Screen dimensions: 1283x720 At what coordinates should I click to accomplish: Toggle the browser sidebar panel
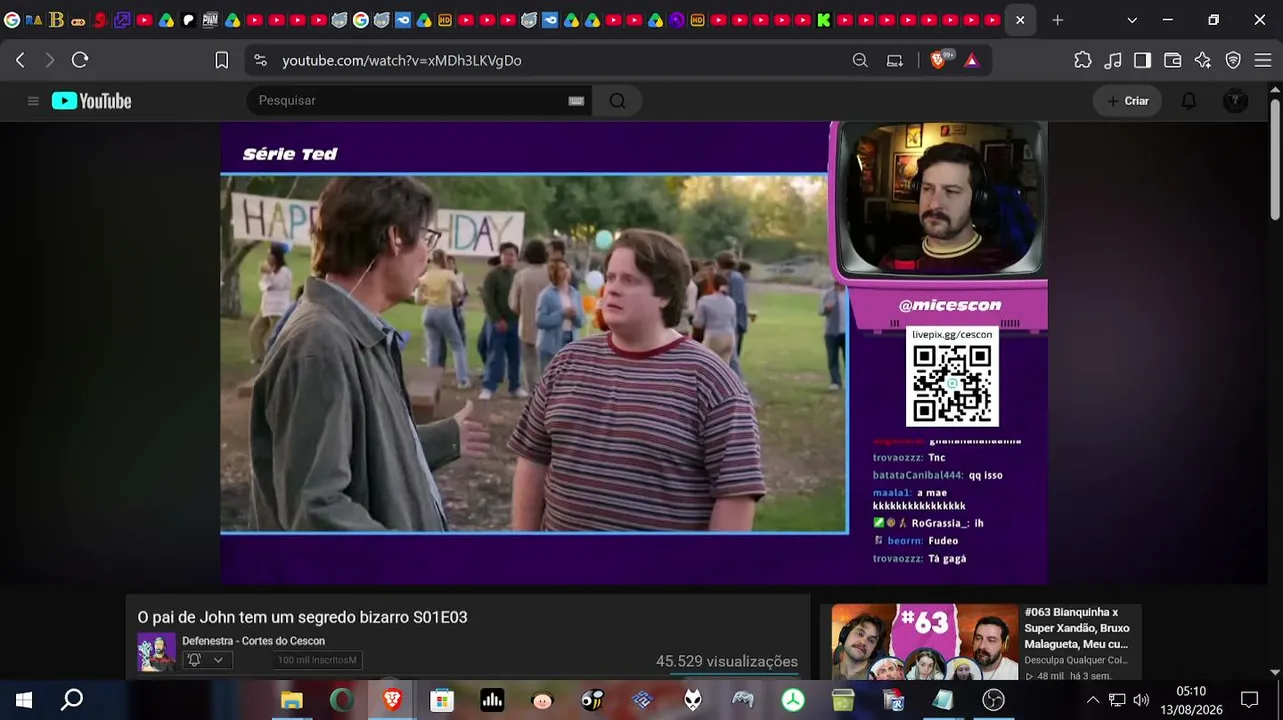(x=1142, y=60)
